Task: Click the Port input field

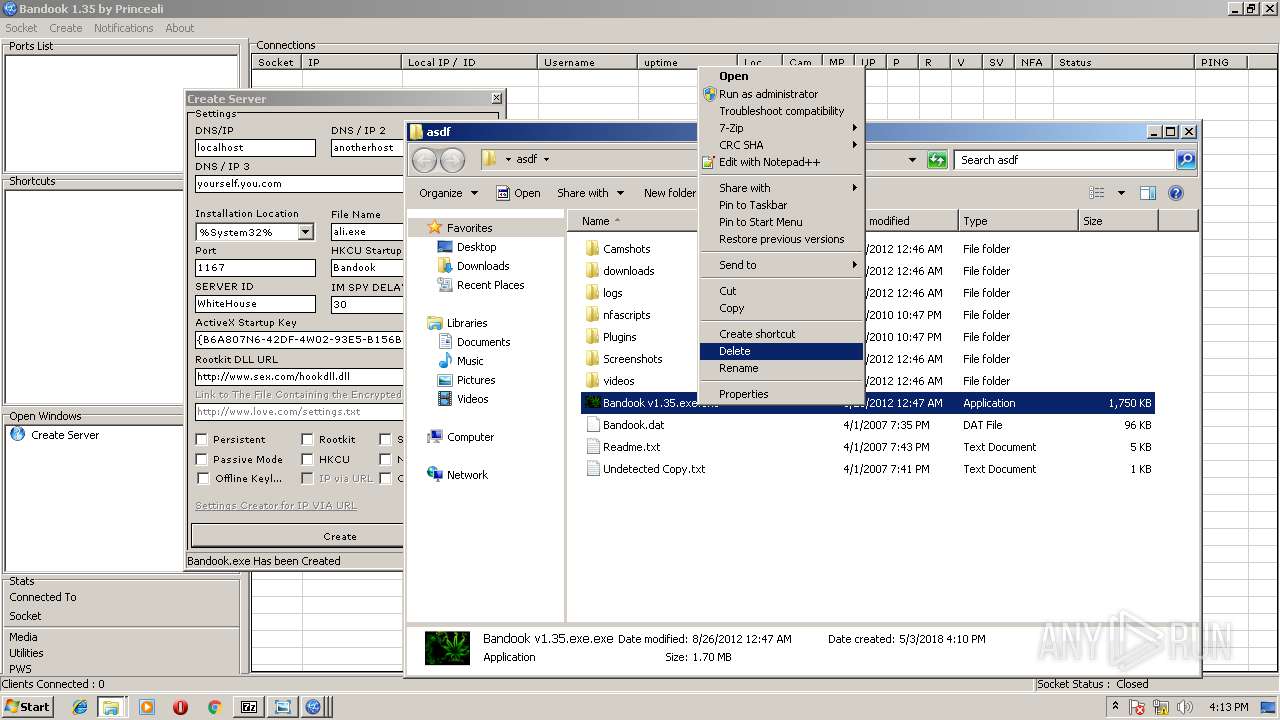Action: (255, 268)
